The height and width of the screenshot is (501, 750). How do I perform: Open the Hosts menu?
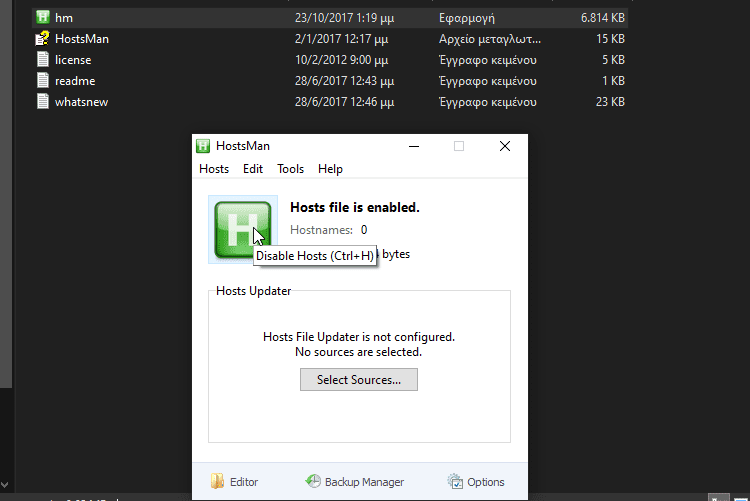coord(214,169)
